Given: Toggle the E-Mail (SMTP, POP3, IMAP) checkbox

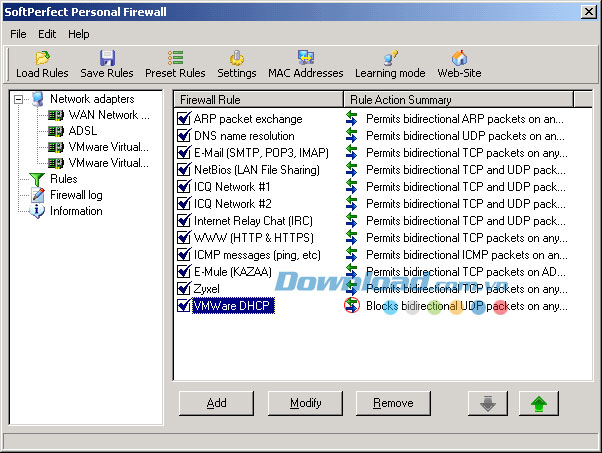Looking at the screenshot, I should click(184, 152).
